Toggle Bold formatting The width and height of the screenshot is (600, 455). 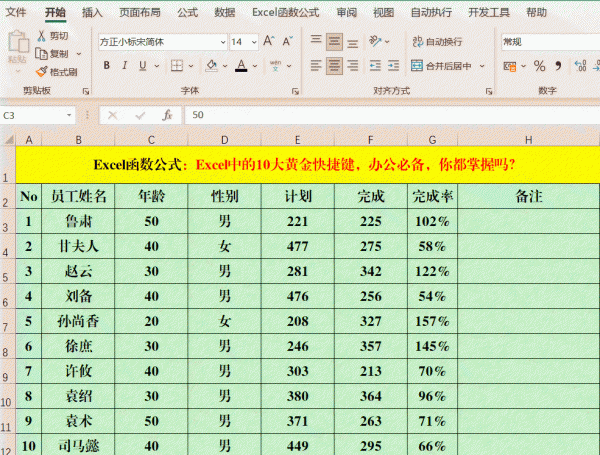click(x=107, y=66)
